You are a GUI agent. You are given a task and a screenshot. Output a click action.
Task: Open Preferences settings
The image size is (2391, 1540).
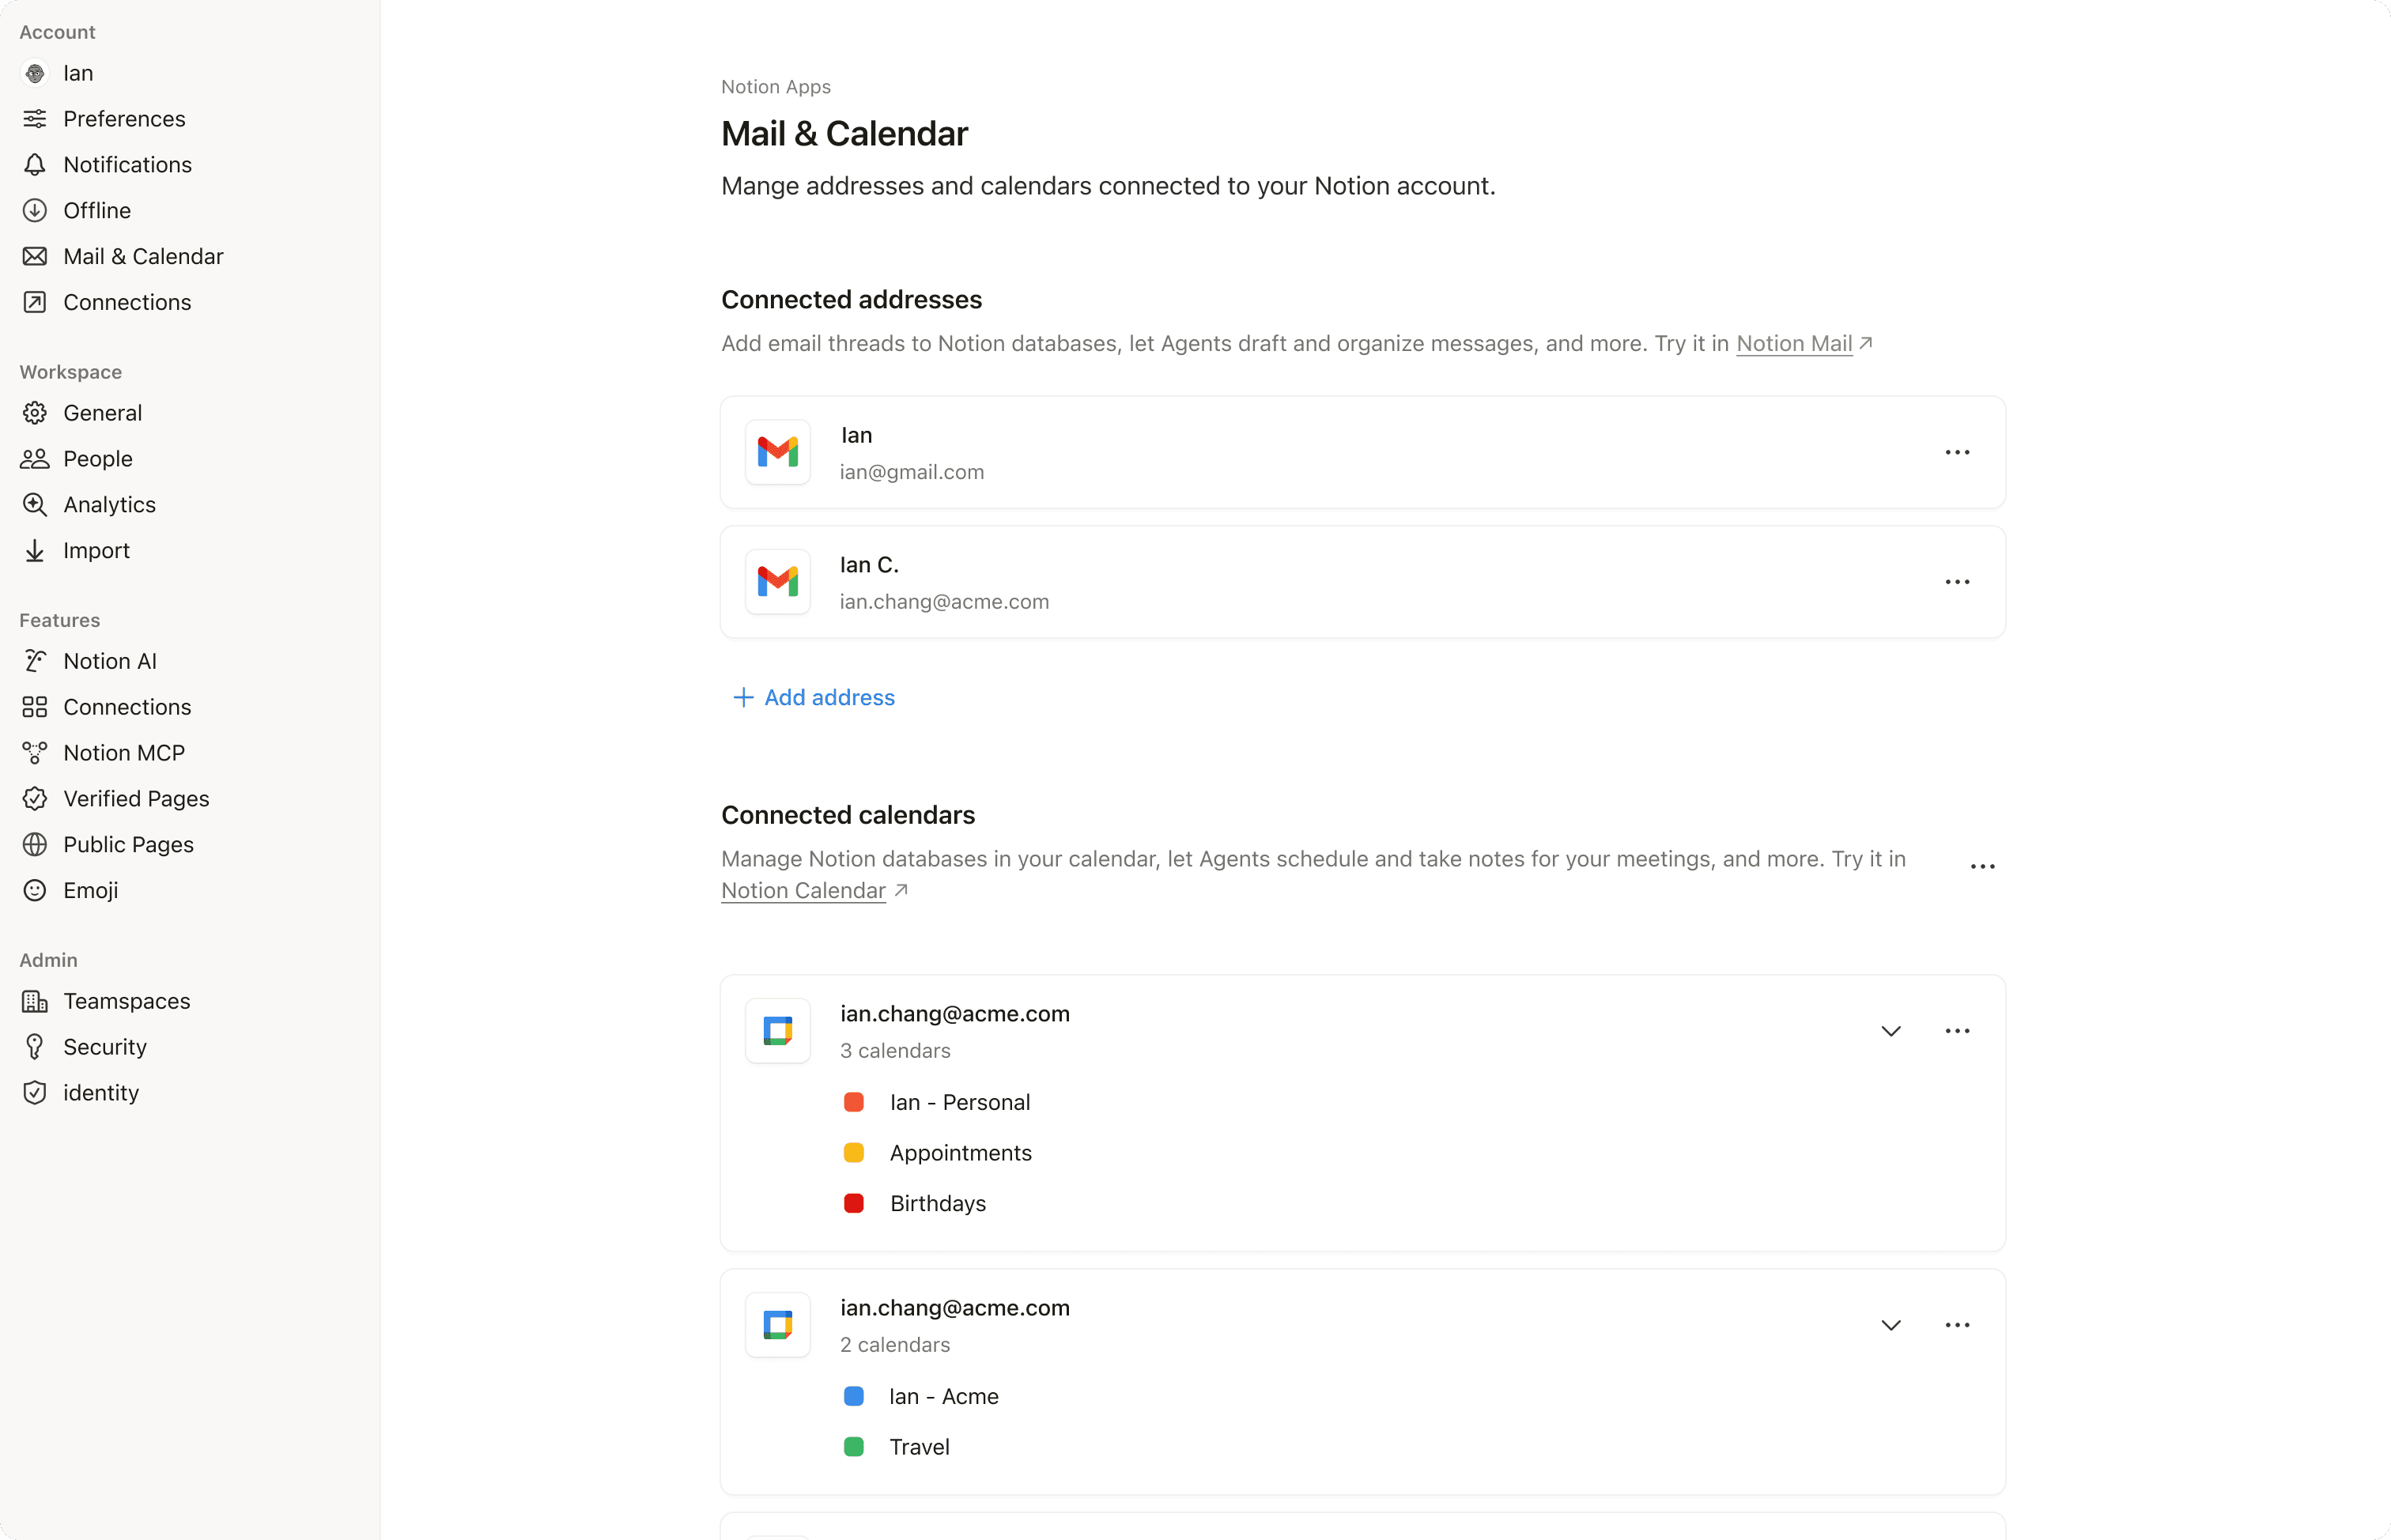coord(124,119)
